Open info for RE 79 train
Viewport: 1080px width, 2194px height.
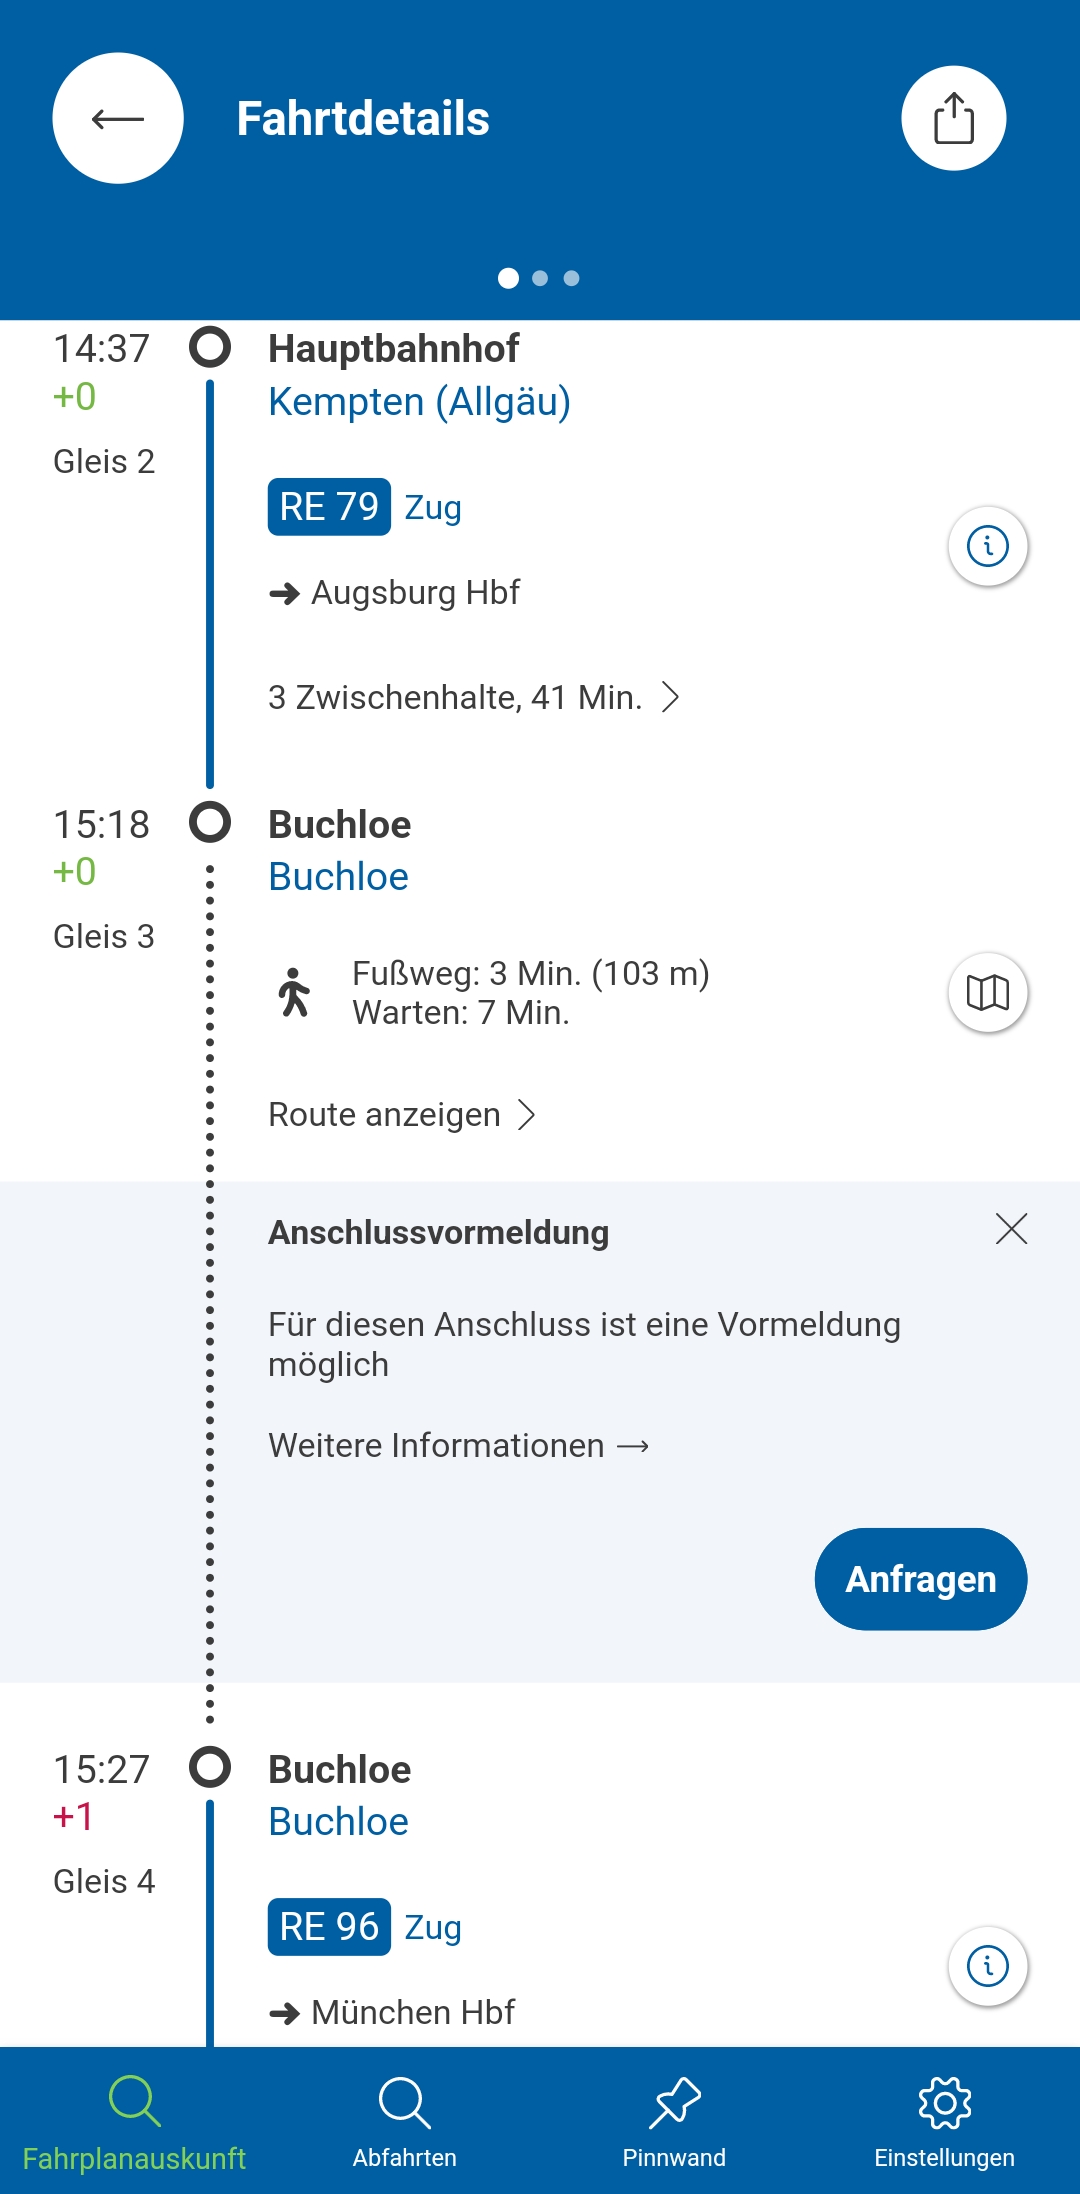[987, 546]
